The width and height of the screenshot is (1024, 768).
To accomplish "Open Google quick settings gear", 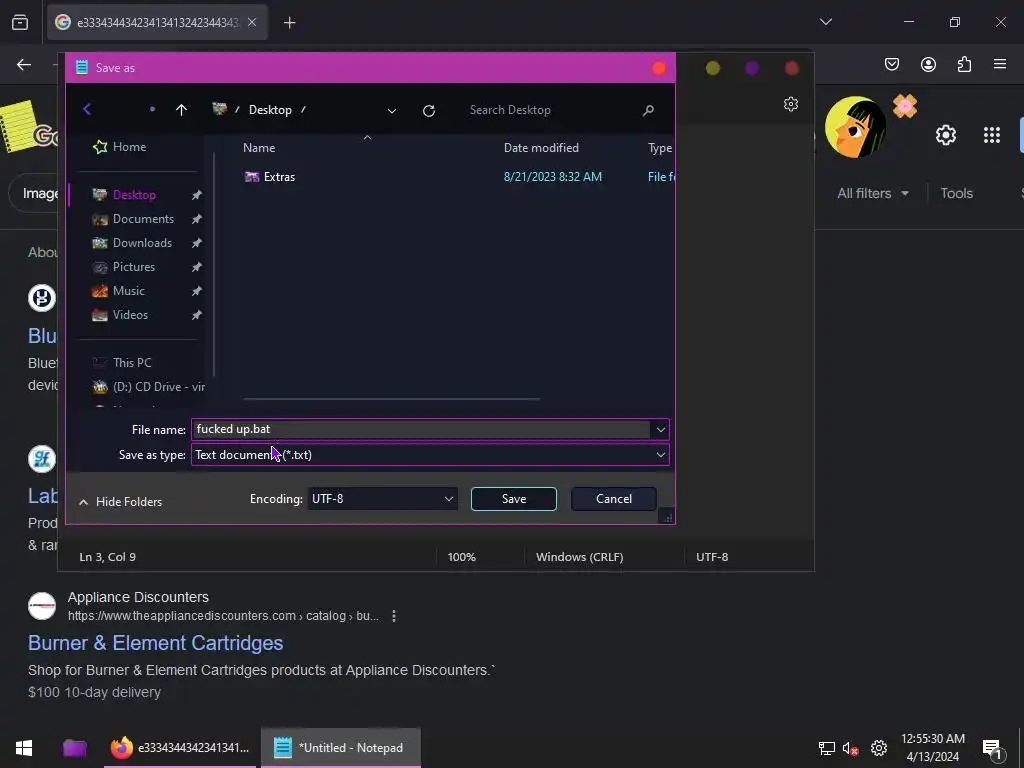I will [x=946, y=135].
